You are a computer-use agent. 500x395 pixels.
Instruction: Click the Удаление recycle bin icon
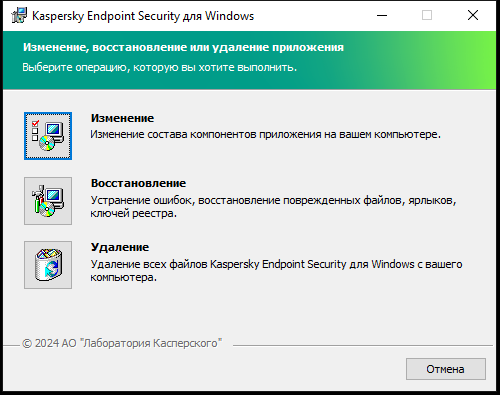tap(48, 265)
